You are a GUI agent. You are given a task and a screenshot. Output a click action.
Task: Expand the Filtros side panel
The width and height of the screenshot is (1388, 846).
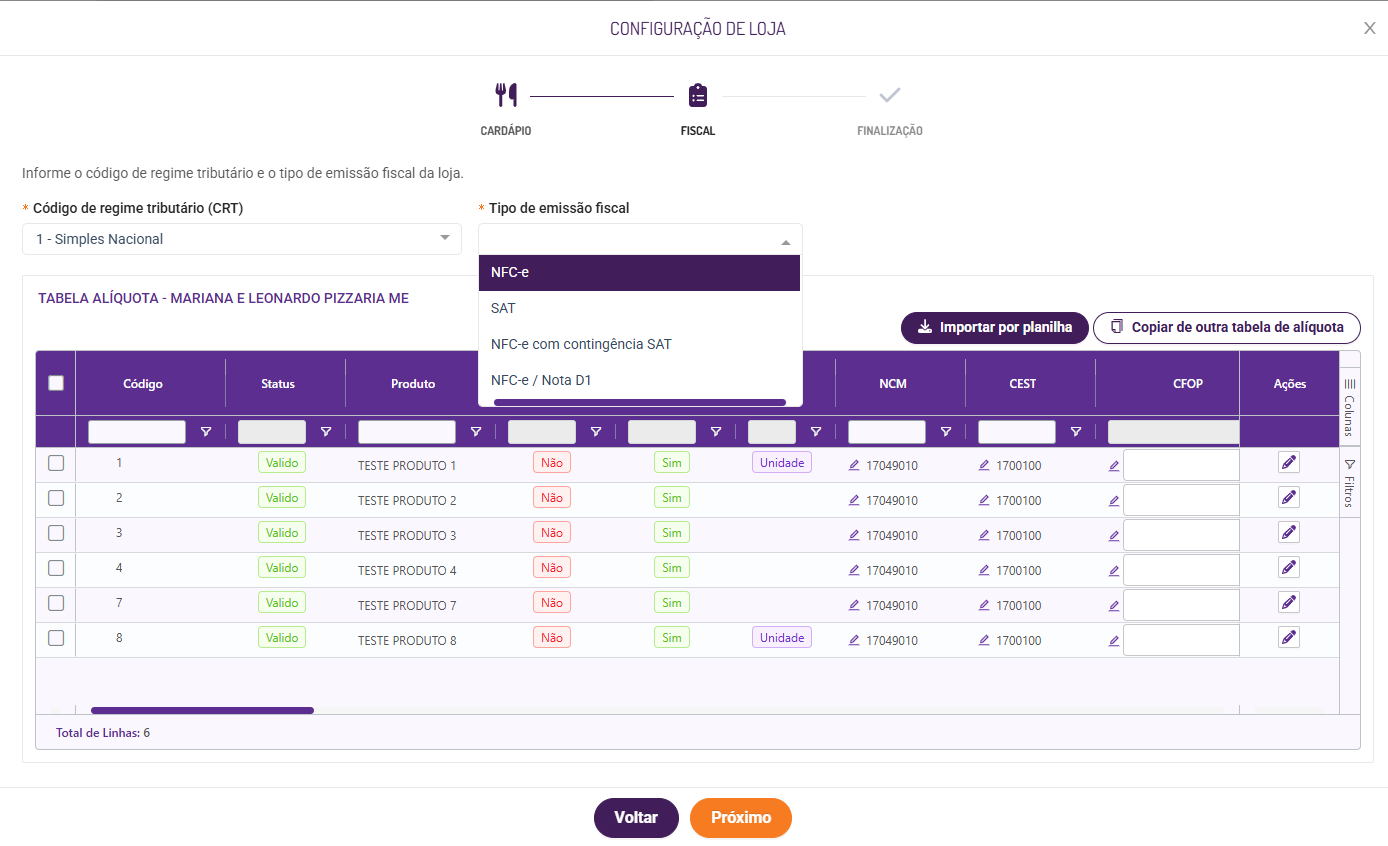click(1349, 482)
